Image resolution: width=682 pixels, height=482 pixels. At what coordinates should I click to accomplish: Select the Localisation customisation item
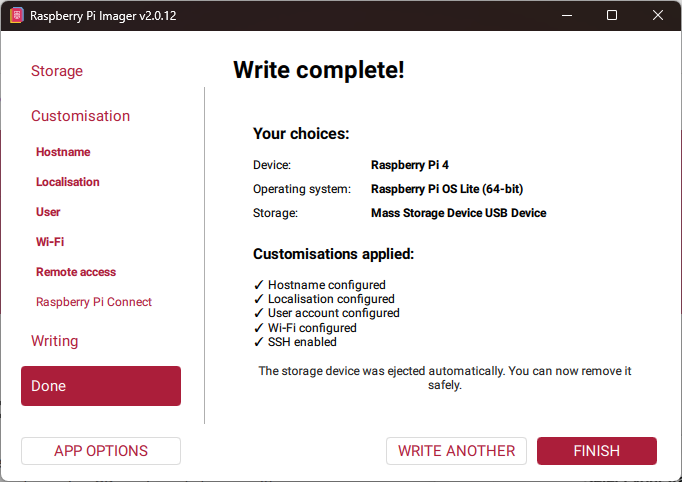point(67,182)
